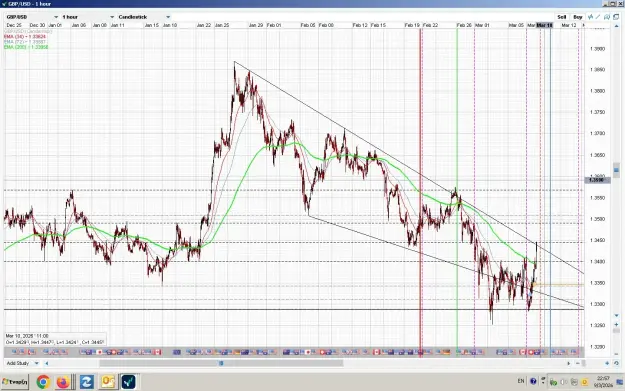Click the reset zoom icon at bottom right
Viewport: 625px width, 391px height.
pyautogui.click(x=616, y=363)
